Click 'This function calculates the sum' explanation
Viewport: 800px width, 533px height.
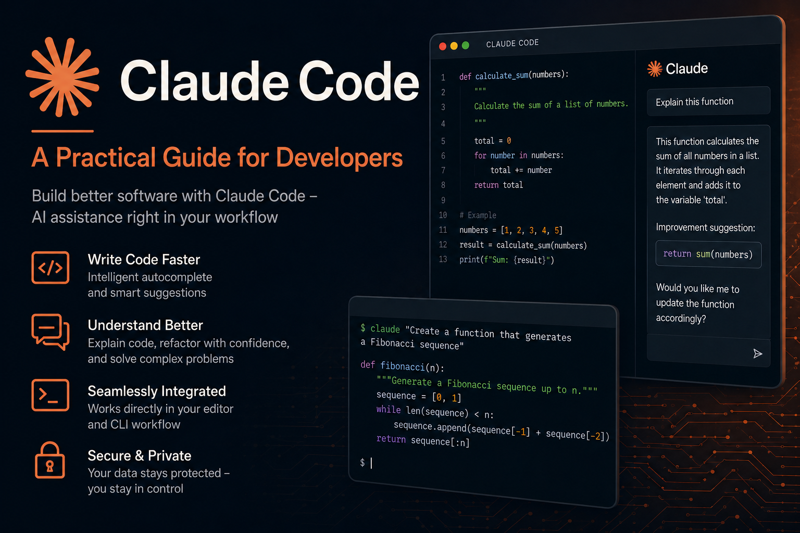point(707,170)
